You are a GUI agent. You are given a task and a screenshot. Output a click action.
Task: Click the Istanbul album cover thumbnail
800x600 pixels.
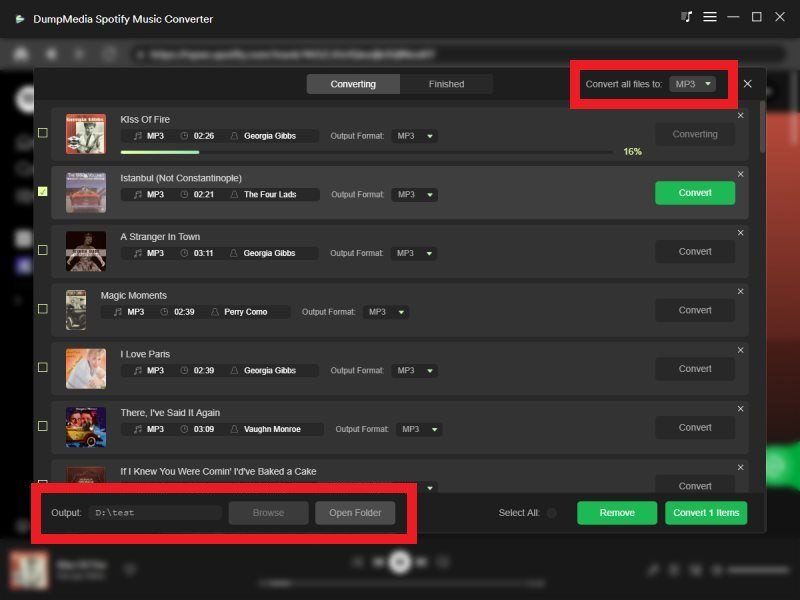[x=86, y=192]
